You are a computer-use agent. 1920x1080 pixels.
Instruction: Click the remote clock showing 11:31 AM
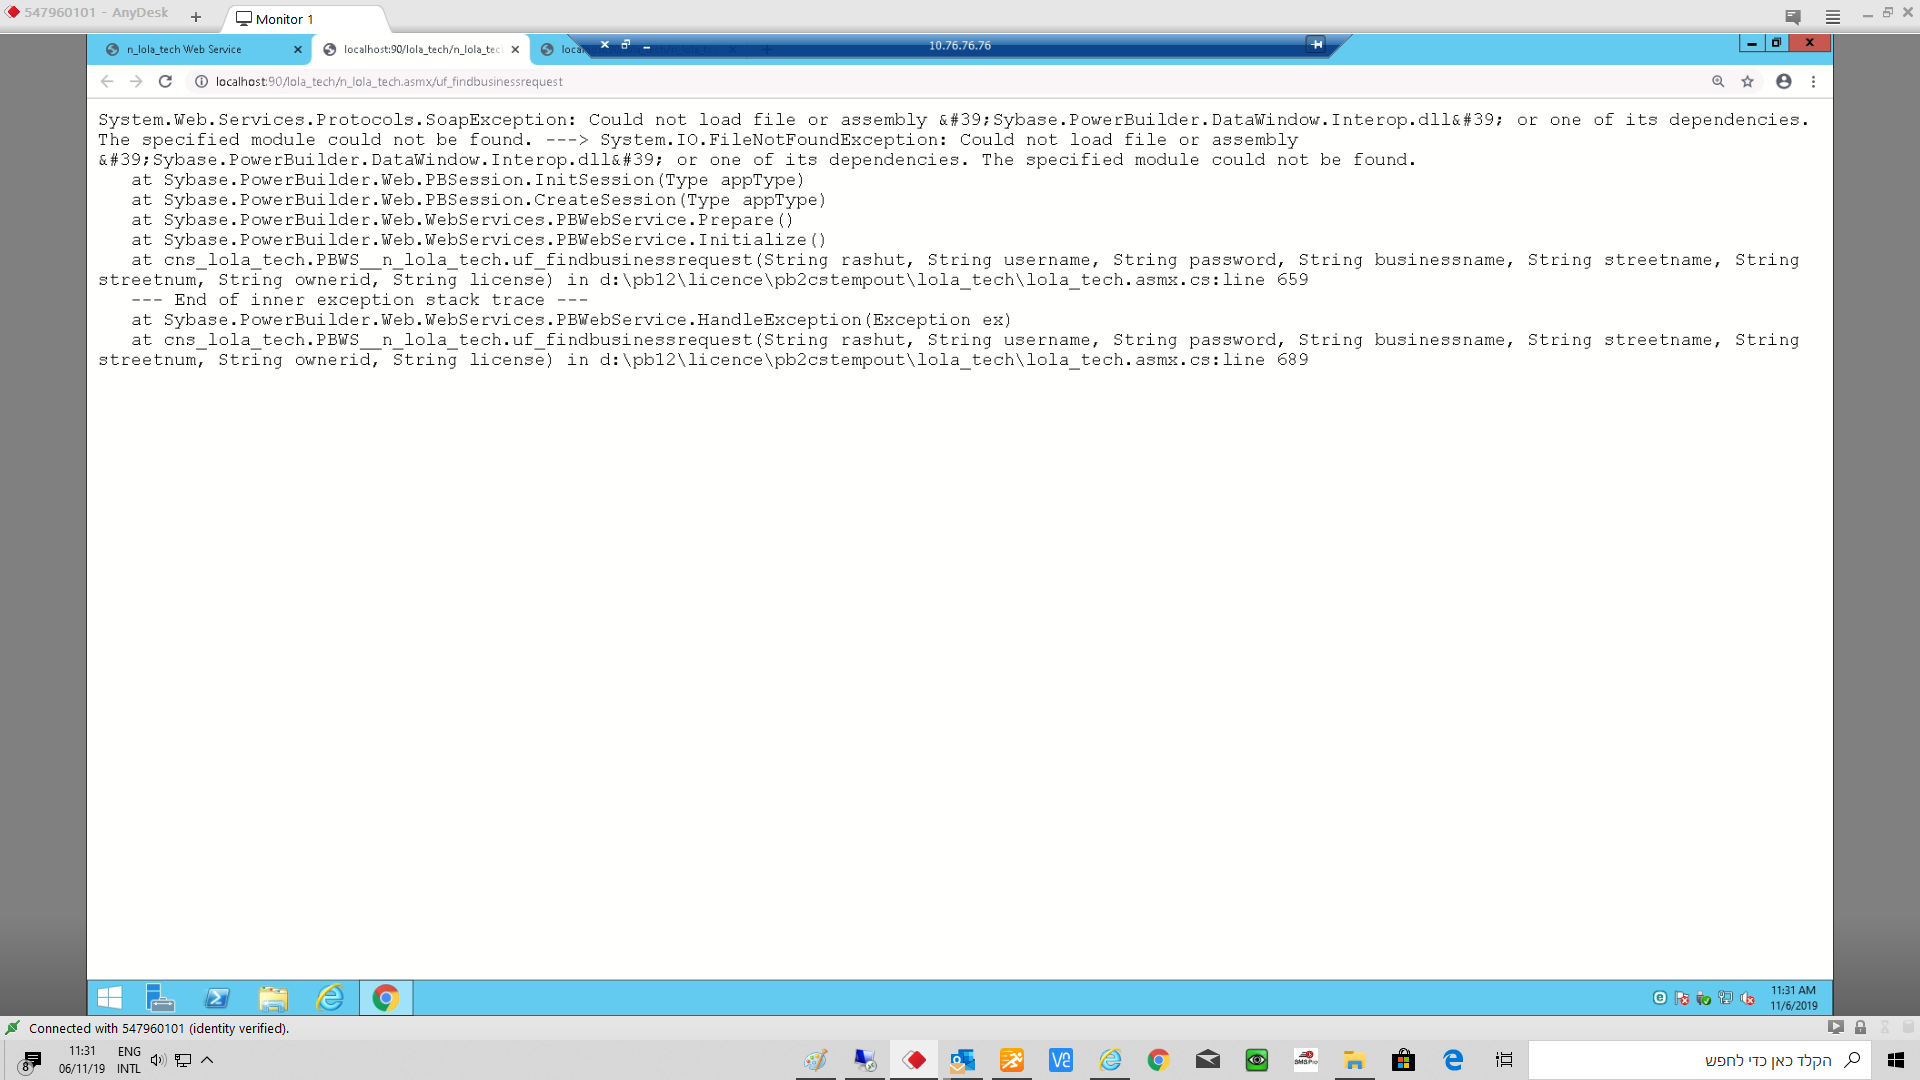(1794, 997)
